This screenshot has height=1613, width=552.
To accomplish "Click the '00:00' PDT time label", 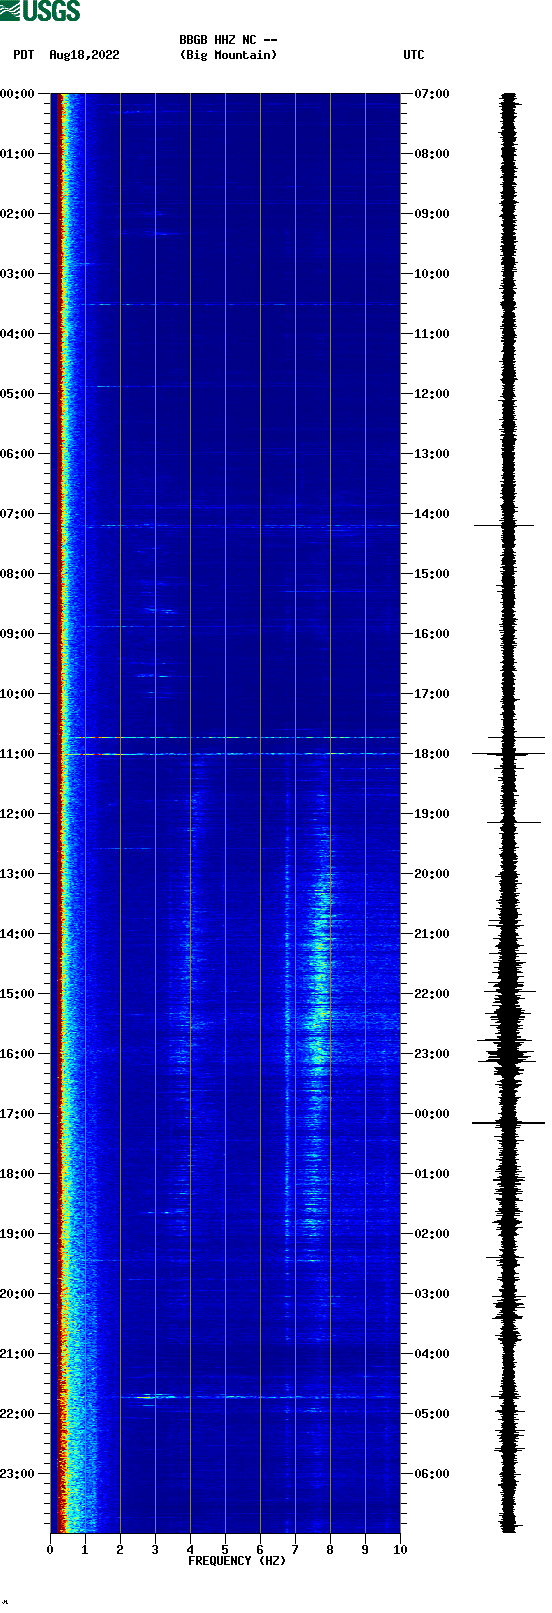I will pos(17,94).
